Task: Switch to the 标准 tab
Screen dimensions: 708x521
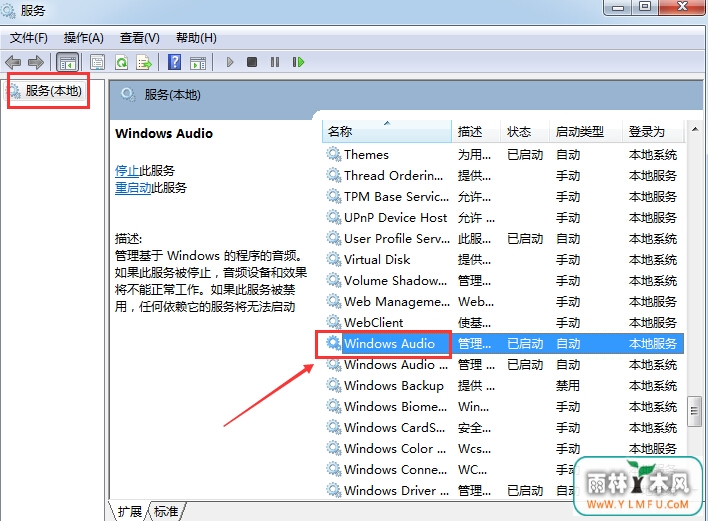Action: (x=166, y=511)
